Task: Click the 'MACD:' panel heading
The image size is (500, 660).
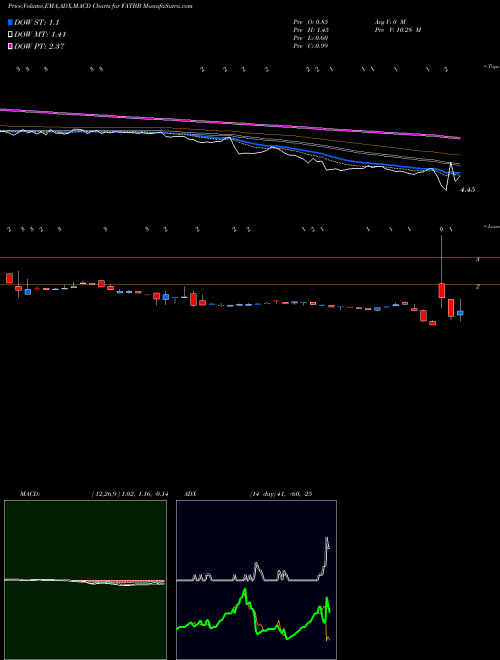Action: pos(29,494)
